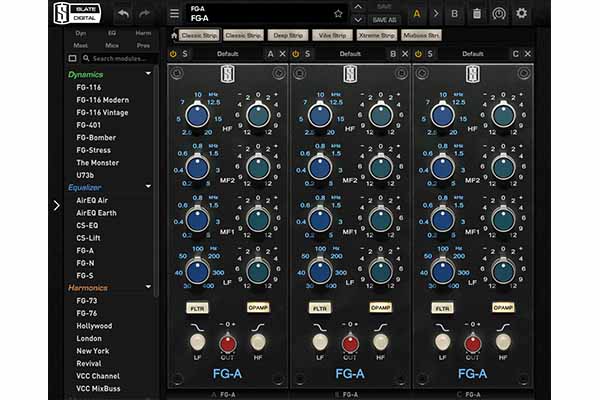Click the HF gain knob on module A
Viewport: 600px width, 400px height.
click(258, 116)
